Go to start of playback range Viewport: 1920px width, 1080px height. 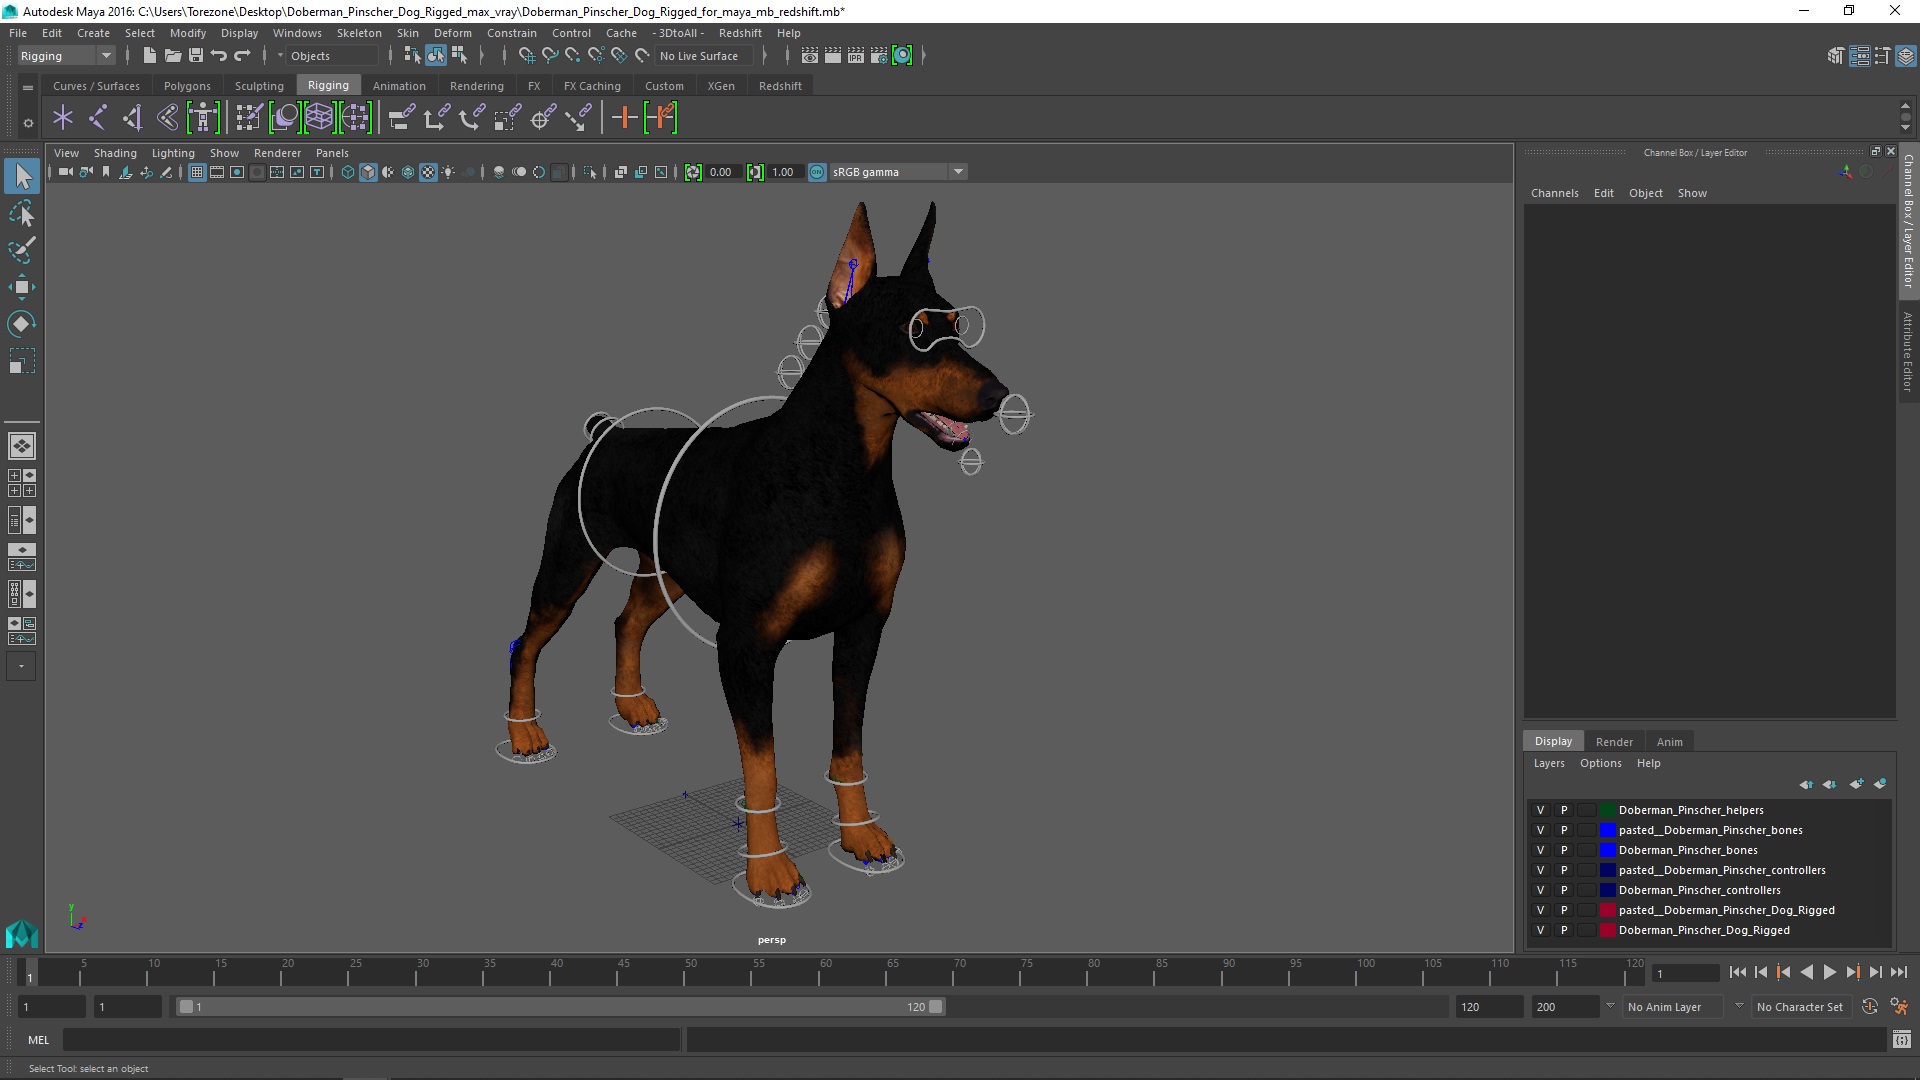[1737, 972]
